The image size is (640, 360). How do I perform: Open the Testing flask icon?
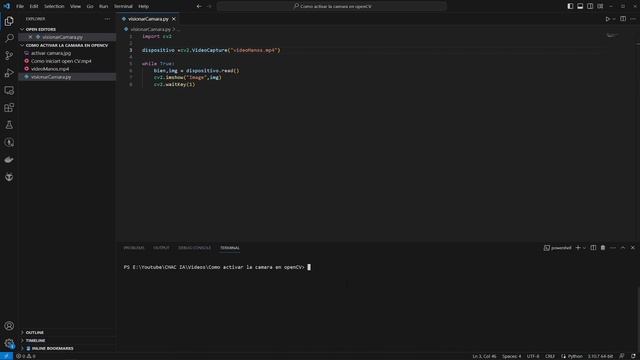(x=9, y=125)
